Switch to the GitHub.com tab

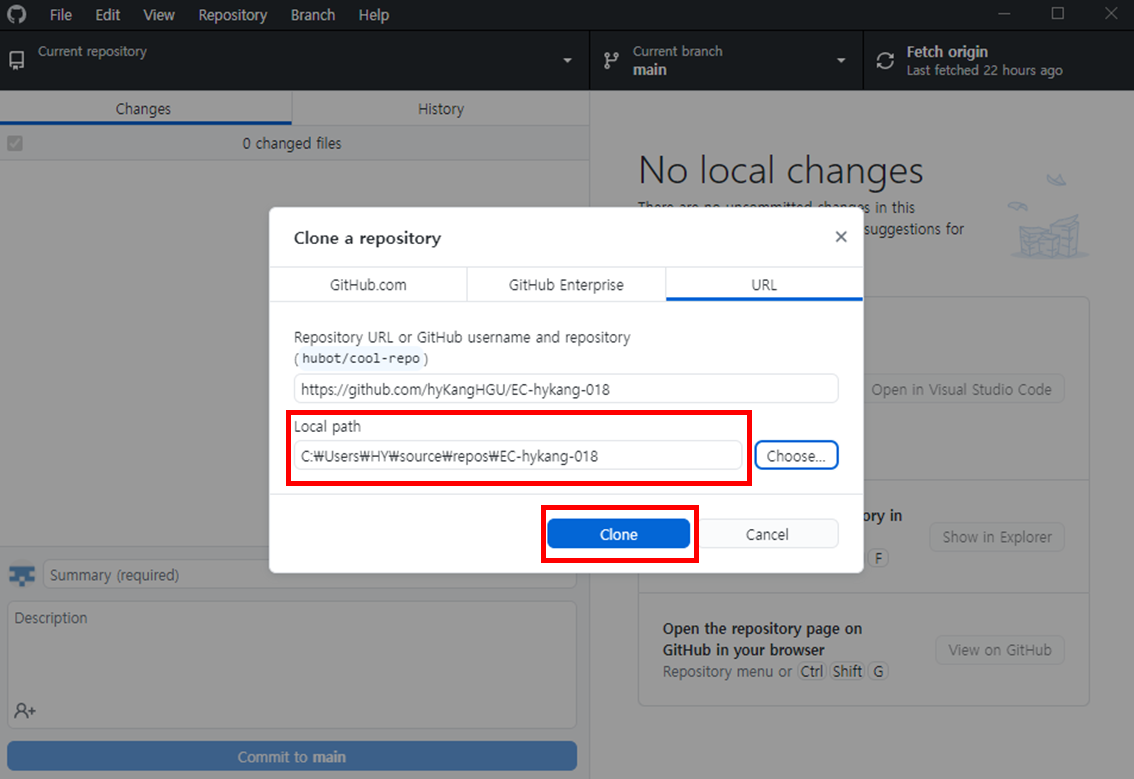368,285
